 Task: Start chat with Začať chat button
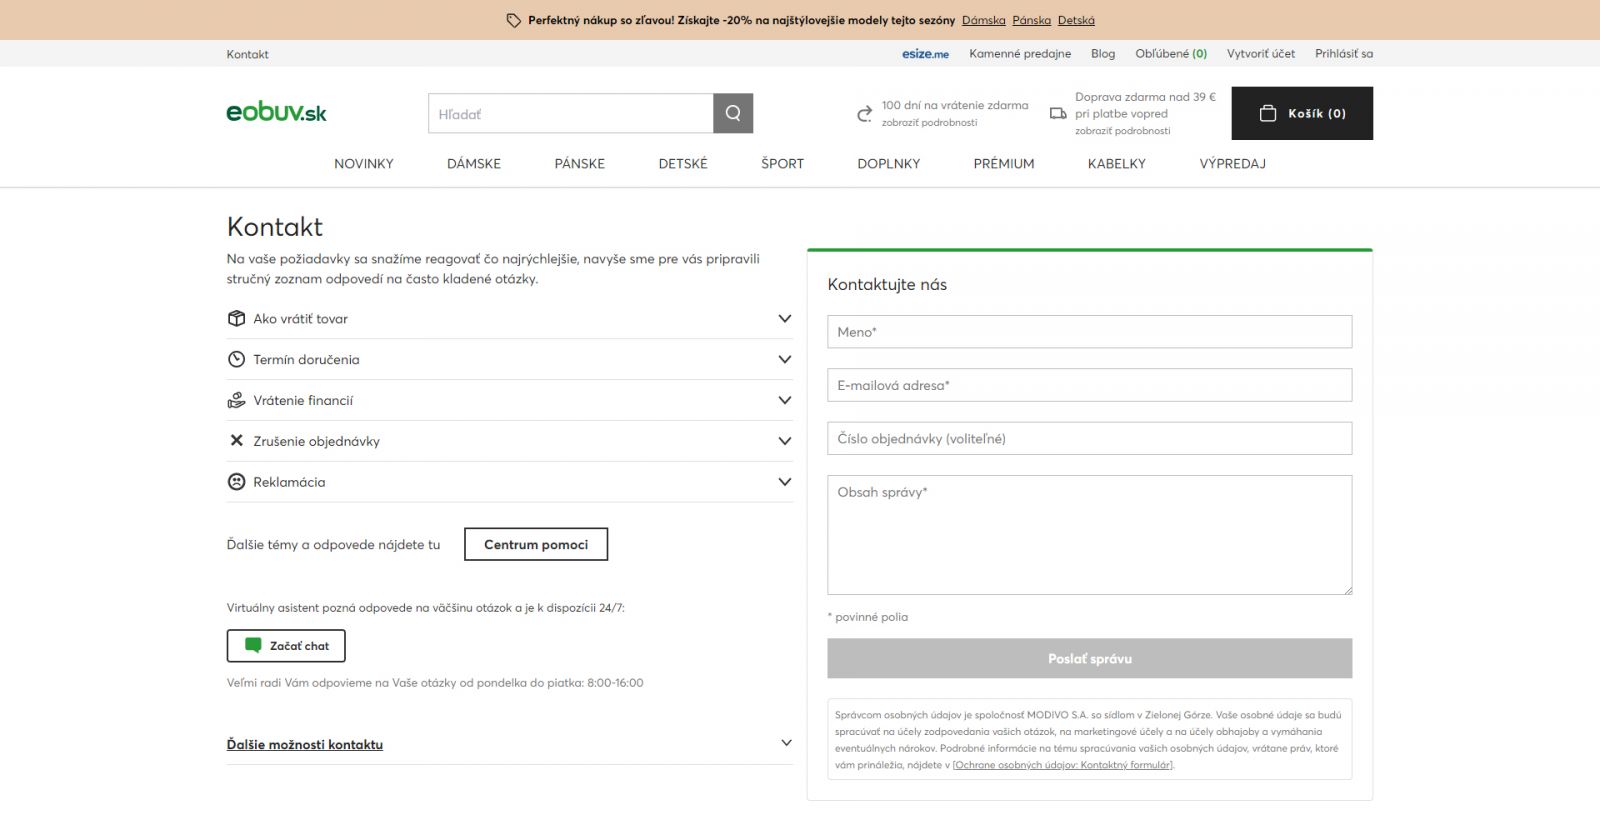point(286,646)
